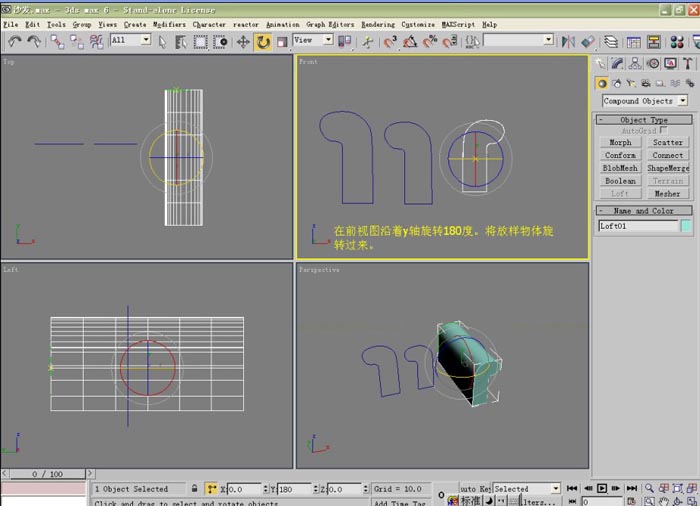
Task: Enable the AutoGrid checkbox
Action: (663, 130)
